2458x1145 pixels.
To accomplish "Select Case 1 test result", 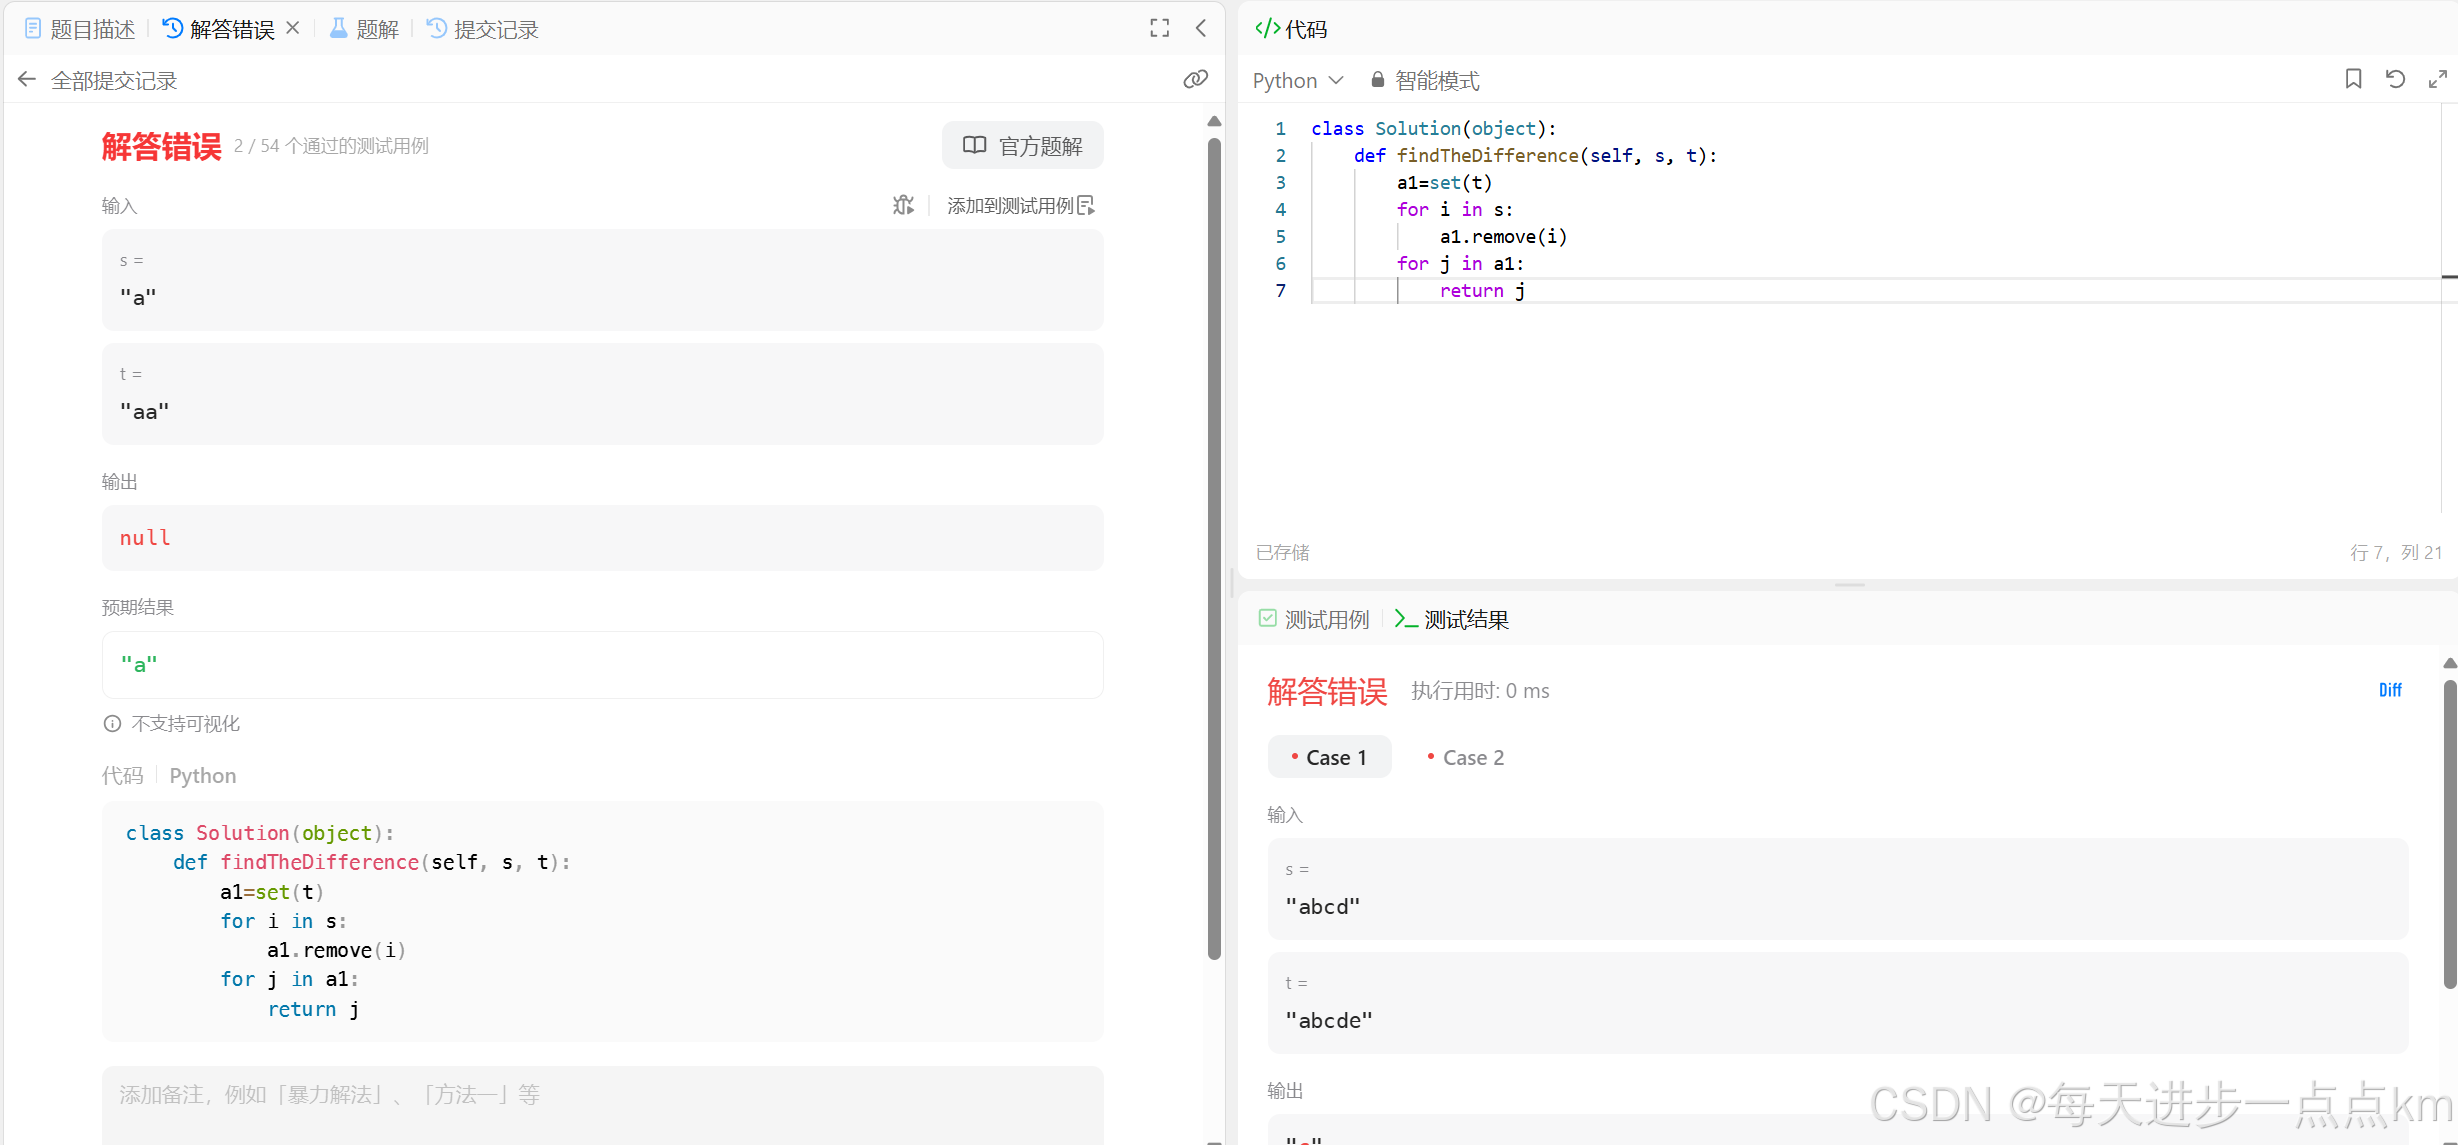I will click(x=1329, y=757).
